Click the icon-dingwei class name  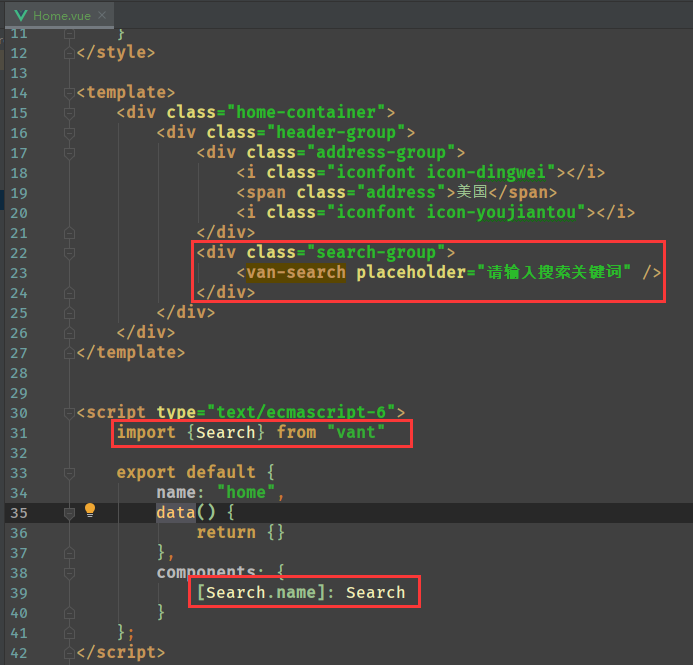486,172
